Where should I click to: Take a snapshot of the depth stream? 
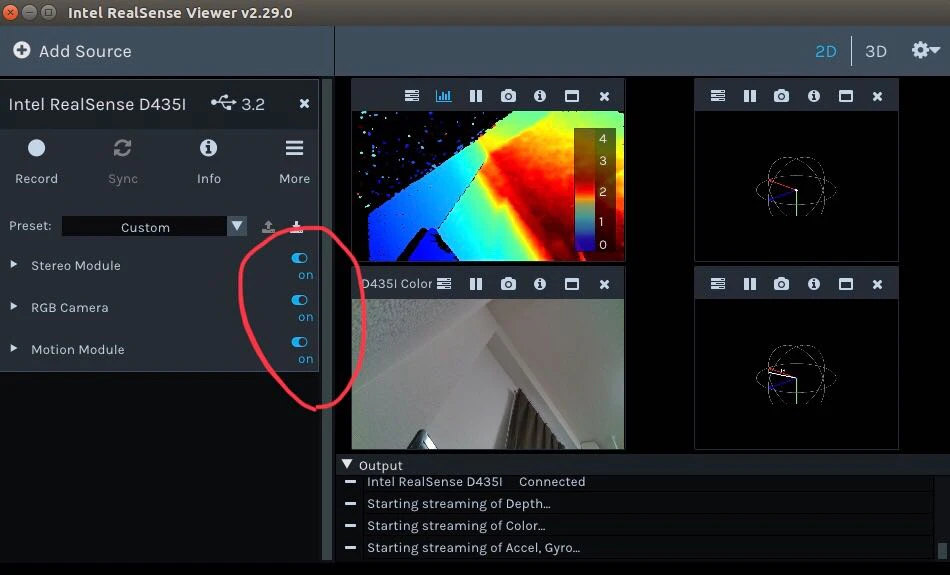[x=508, y=96]
